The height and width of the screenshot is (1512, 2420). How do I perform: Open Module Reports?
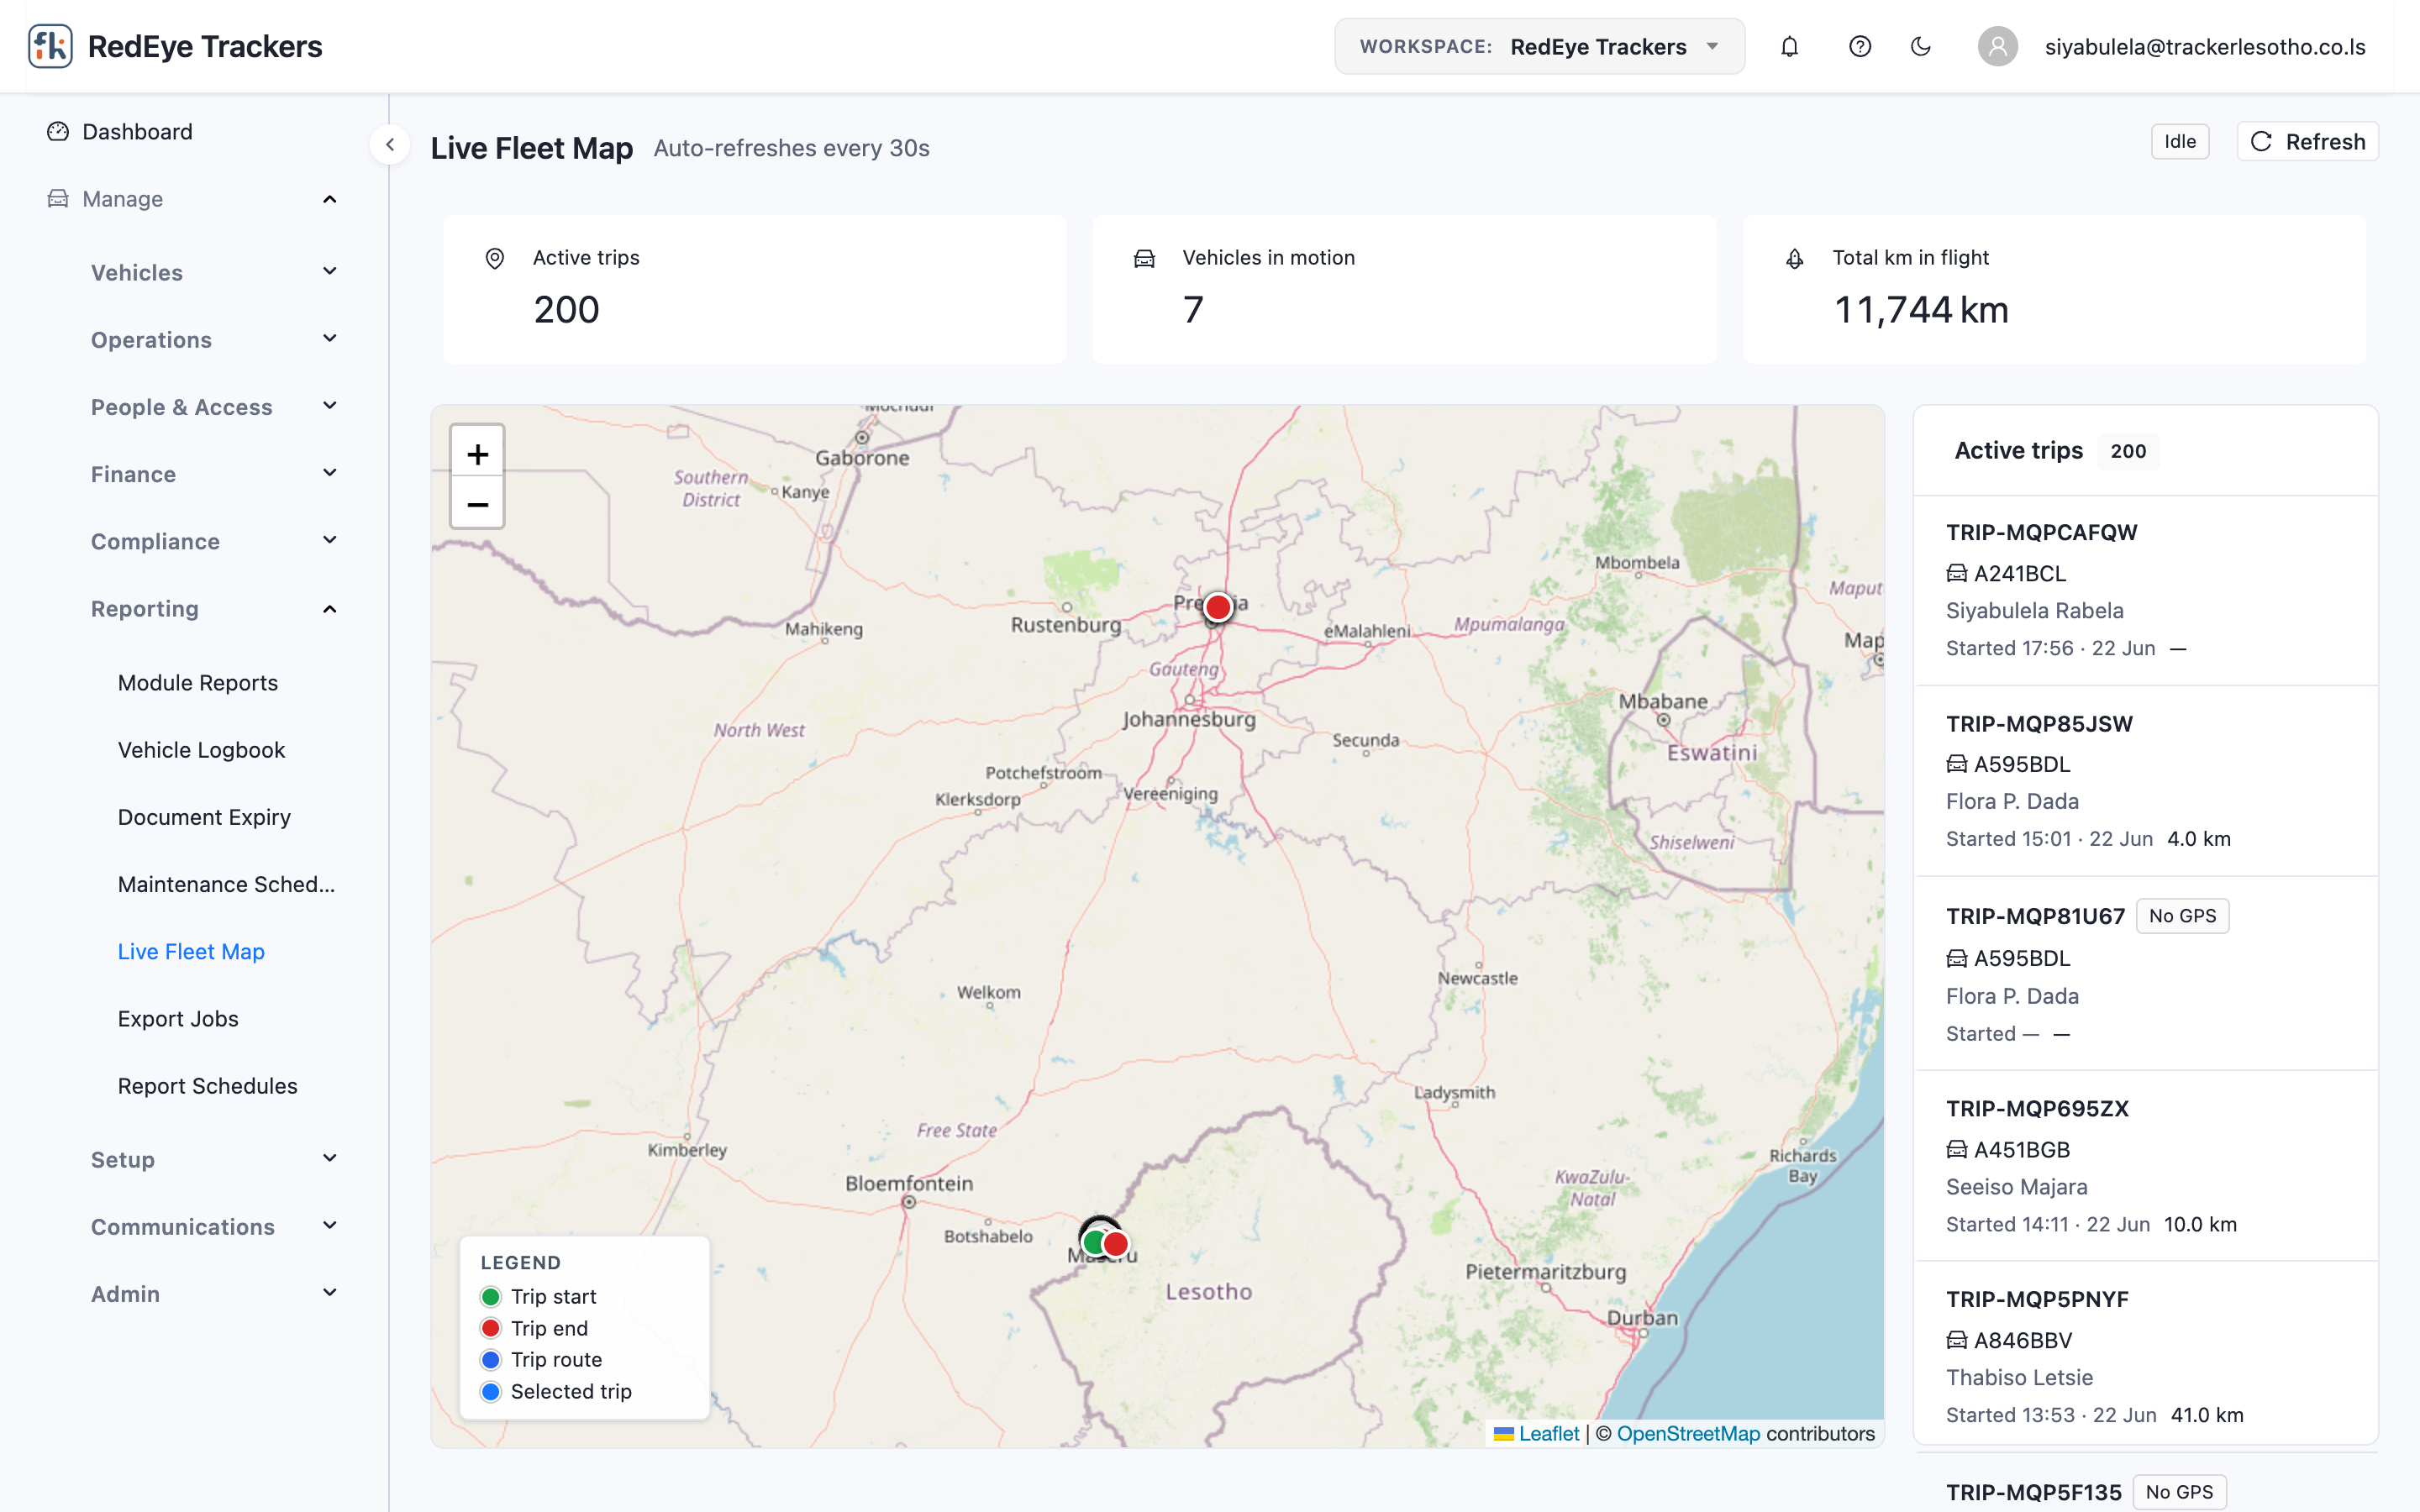point(198,683)
